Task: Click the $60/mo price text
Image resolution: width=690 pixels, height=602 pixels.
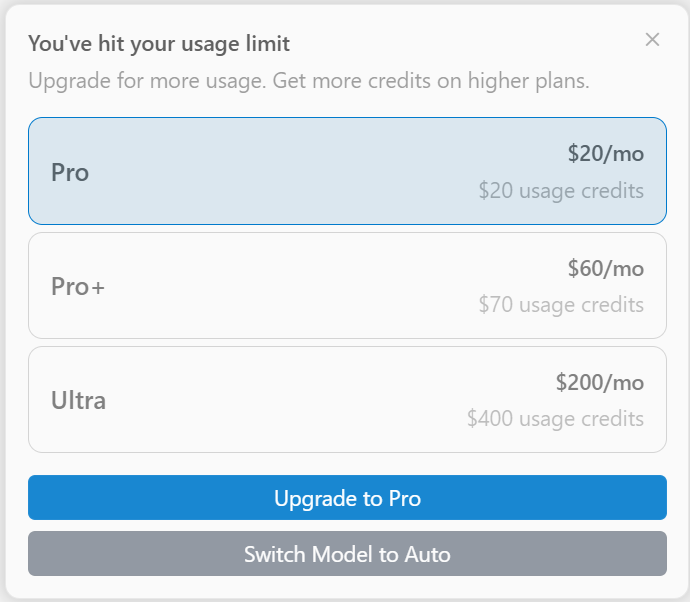Action: (x=605, y=268)
